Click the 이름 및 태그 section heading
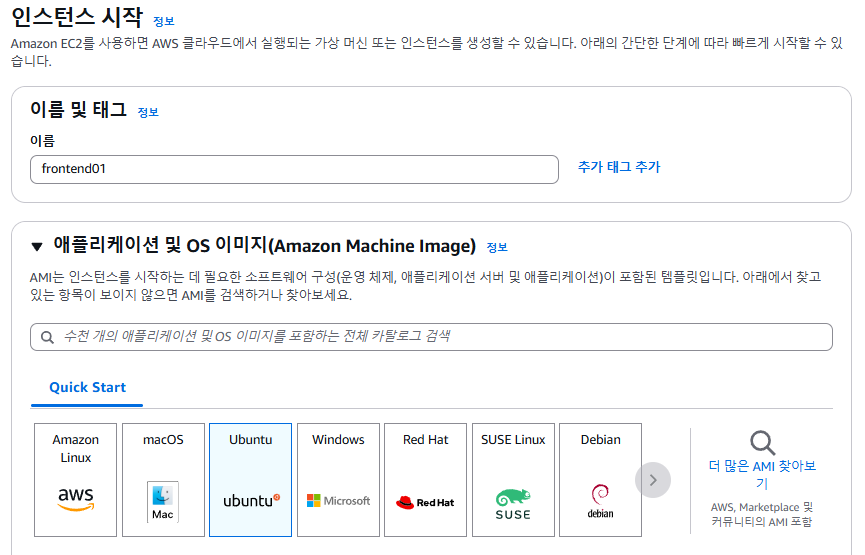Screen dimensions: 865x555 [x=78, y=109]
